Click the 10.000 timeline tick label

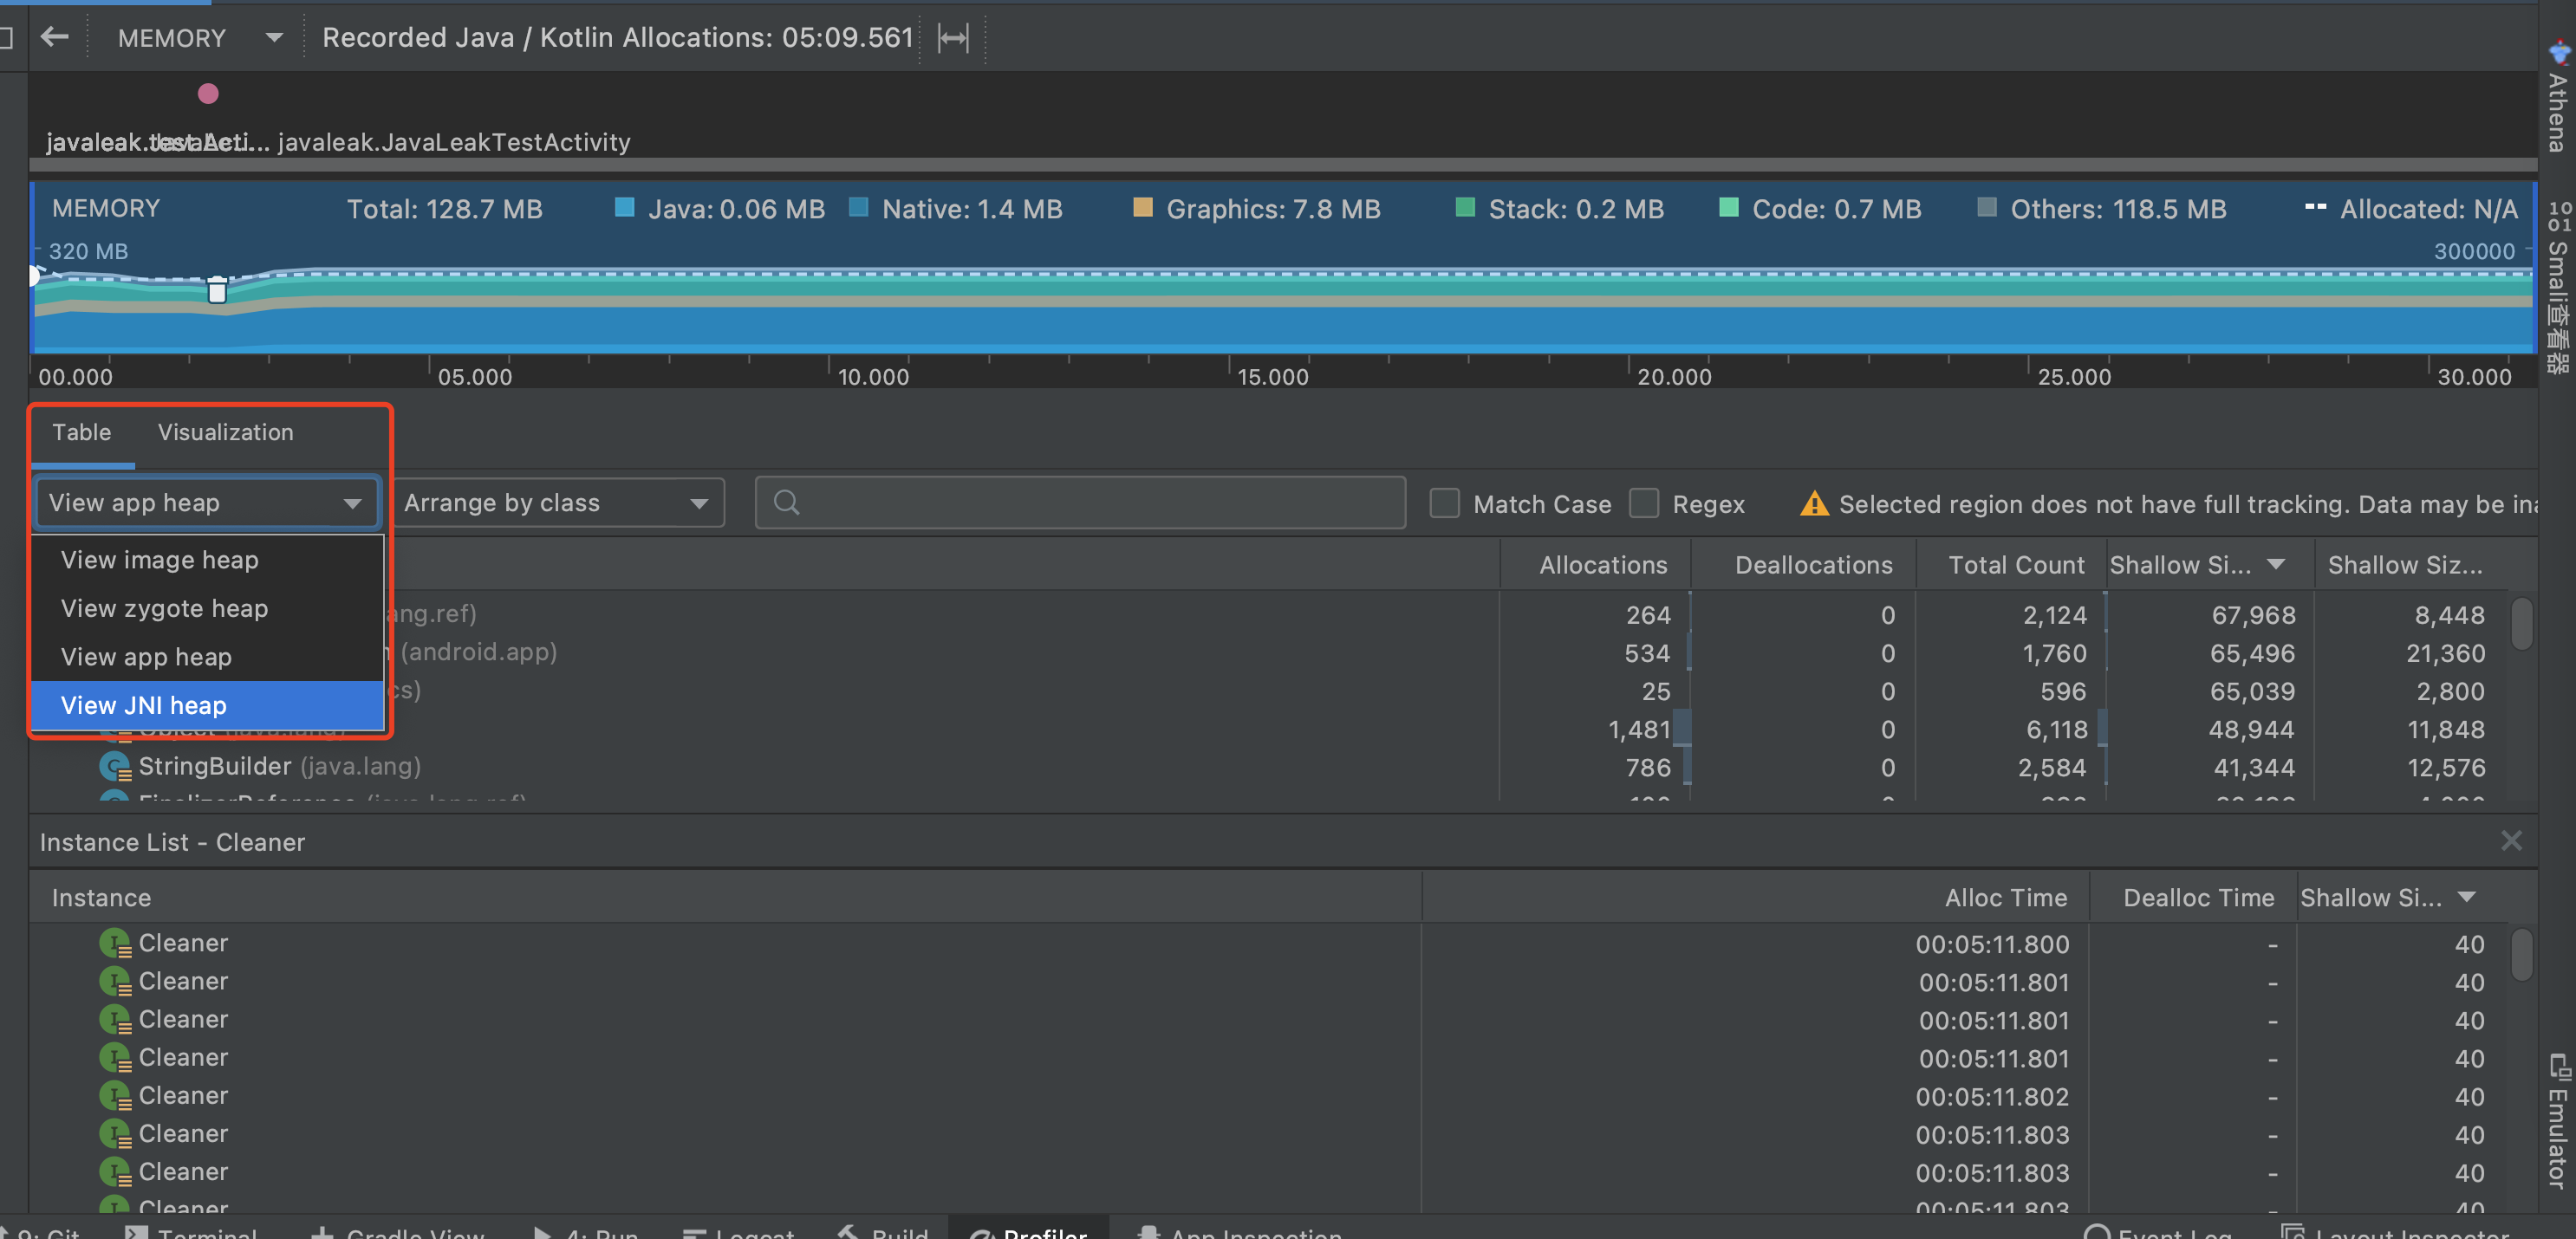(x=873, y=377)
